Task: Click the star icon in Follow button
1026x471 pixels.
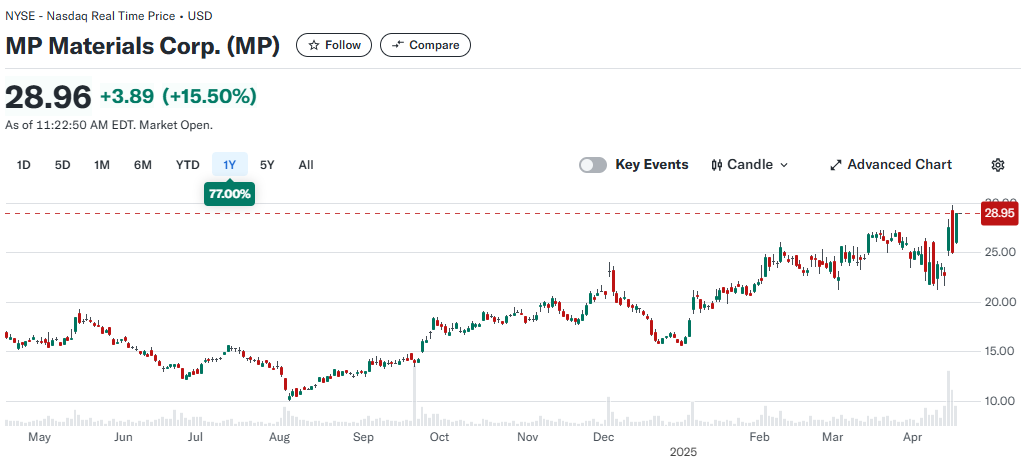Action: [x=314, y=45]
